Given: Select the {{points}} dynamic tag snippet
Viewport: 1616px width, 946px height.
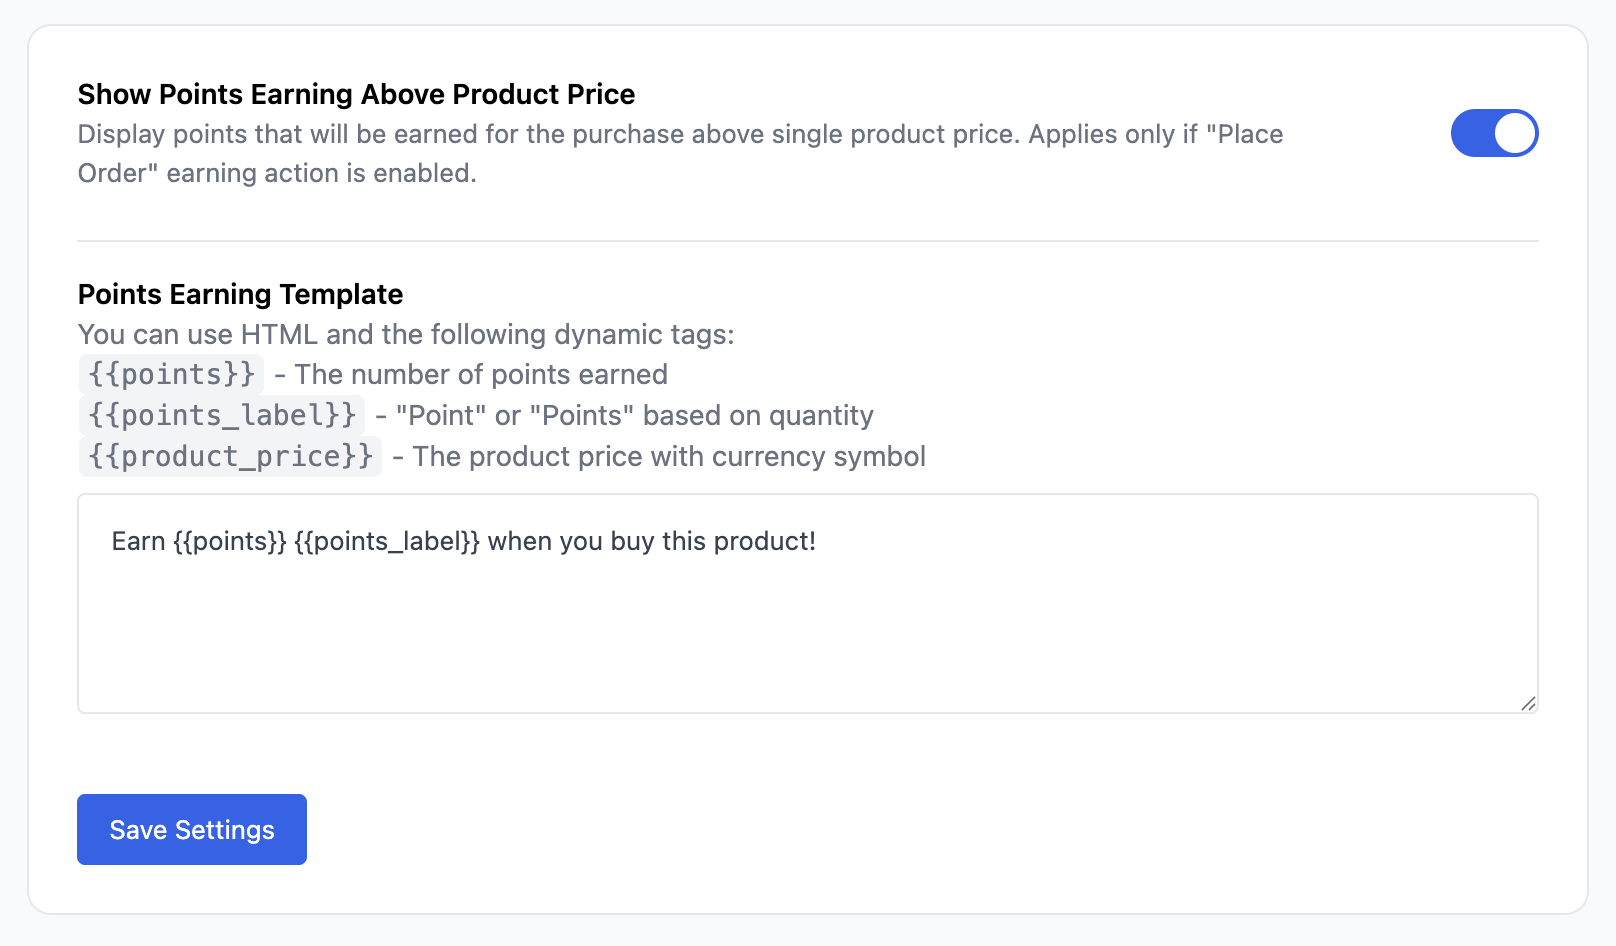Looking at the screenshot, I should (170, 374).
